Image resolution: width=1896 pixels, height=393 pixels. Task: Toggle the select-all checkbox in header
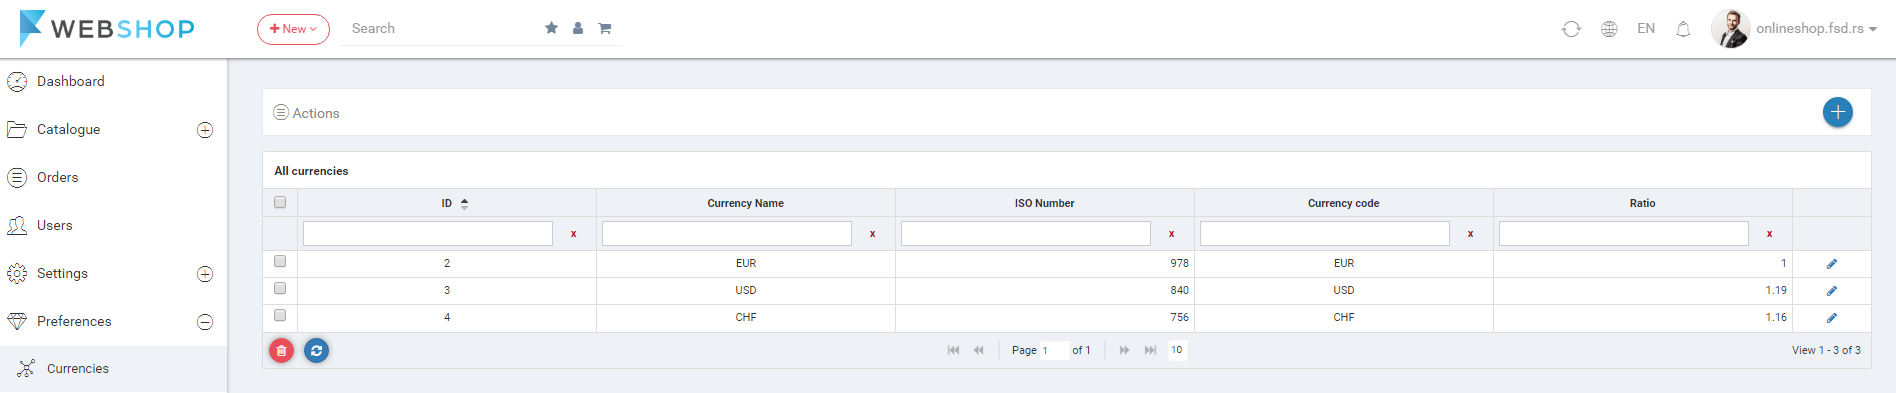pyautogui.click(x=280, y=202)
